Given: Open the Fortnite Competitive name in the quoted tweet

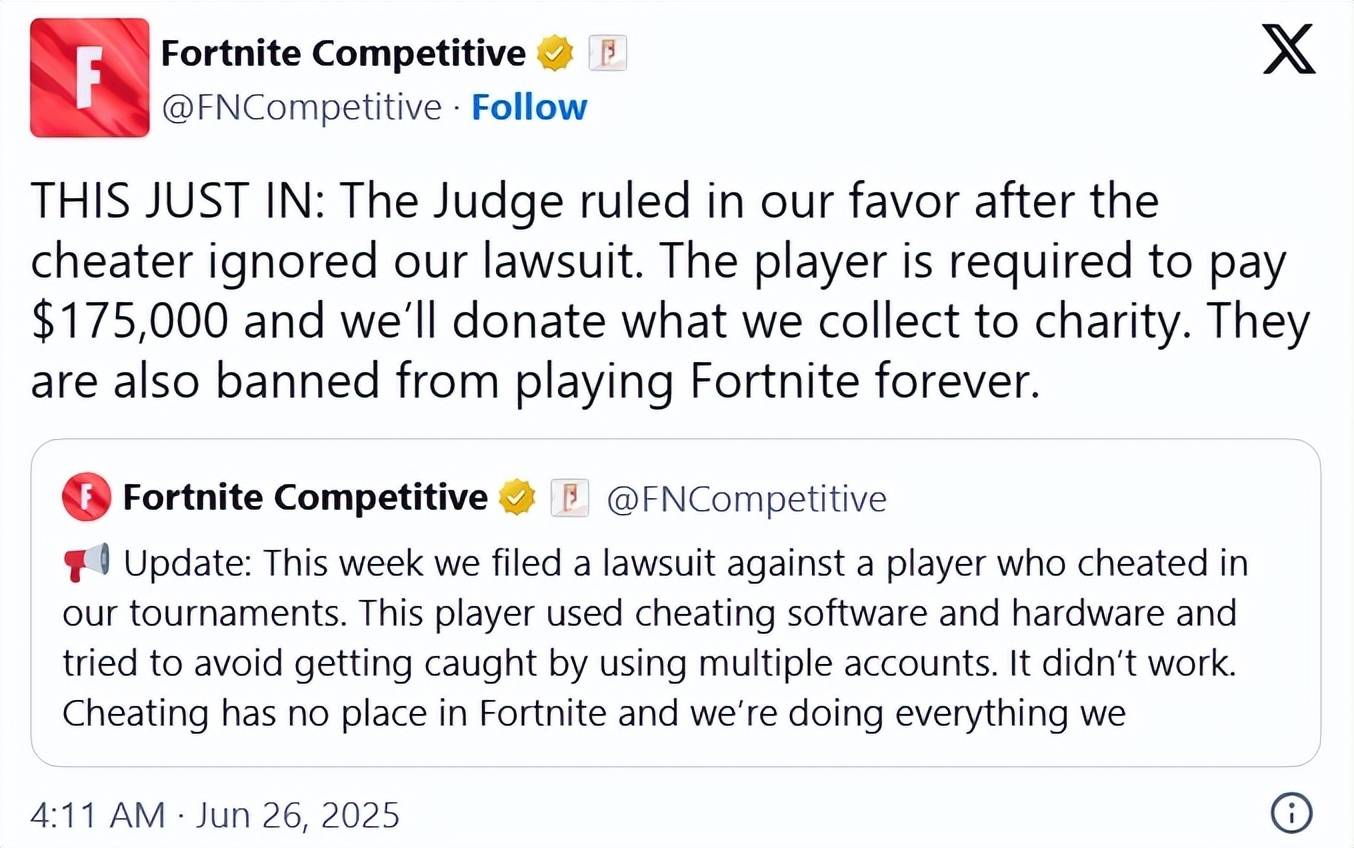Looking at the screenshot, I should 305,497.
